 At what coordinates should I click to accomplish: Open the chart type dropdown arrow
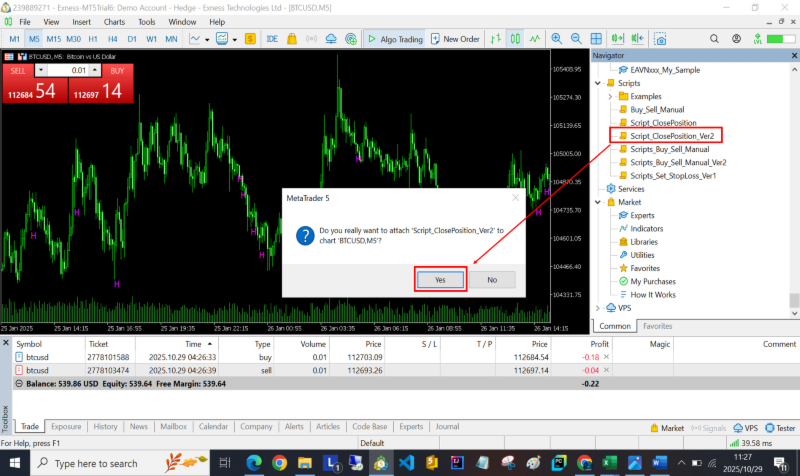point(207,39)
